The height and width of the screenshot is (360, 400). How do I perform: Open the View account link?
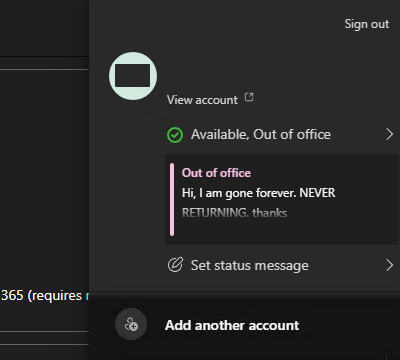point(202,100)
